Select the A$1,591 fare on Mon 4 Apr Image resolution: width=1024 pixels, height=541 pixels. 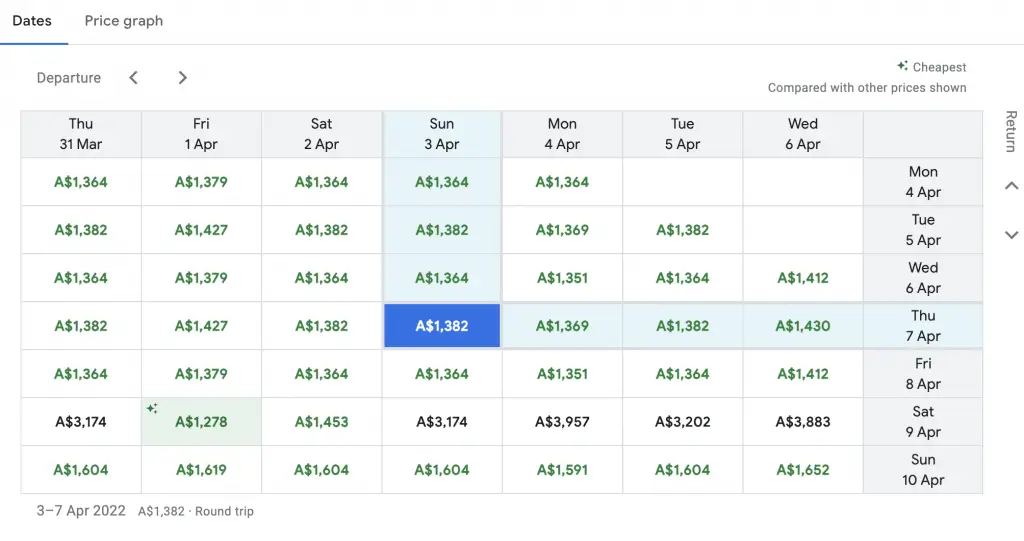point(562,470)
